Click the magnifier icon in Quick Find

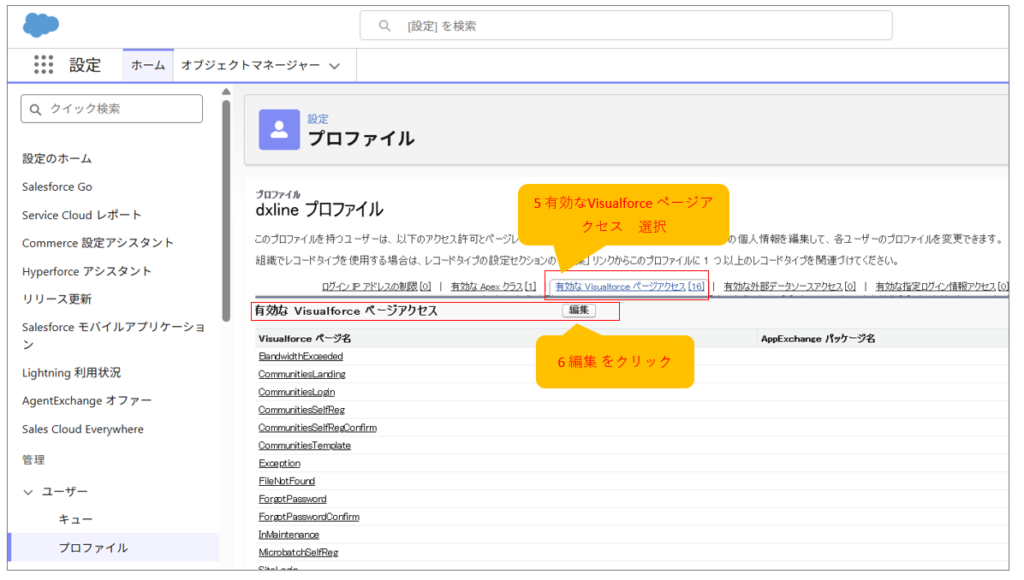(36, 109)
